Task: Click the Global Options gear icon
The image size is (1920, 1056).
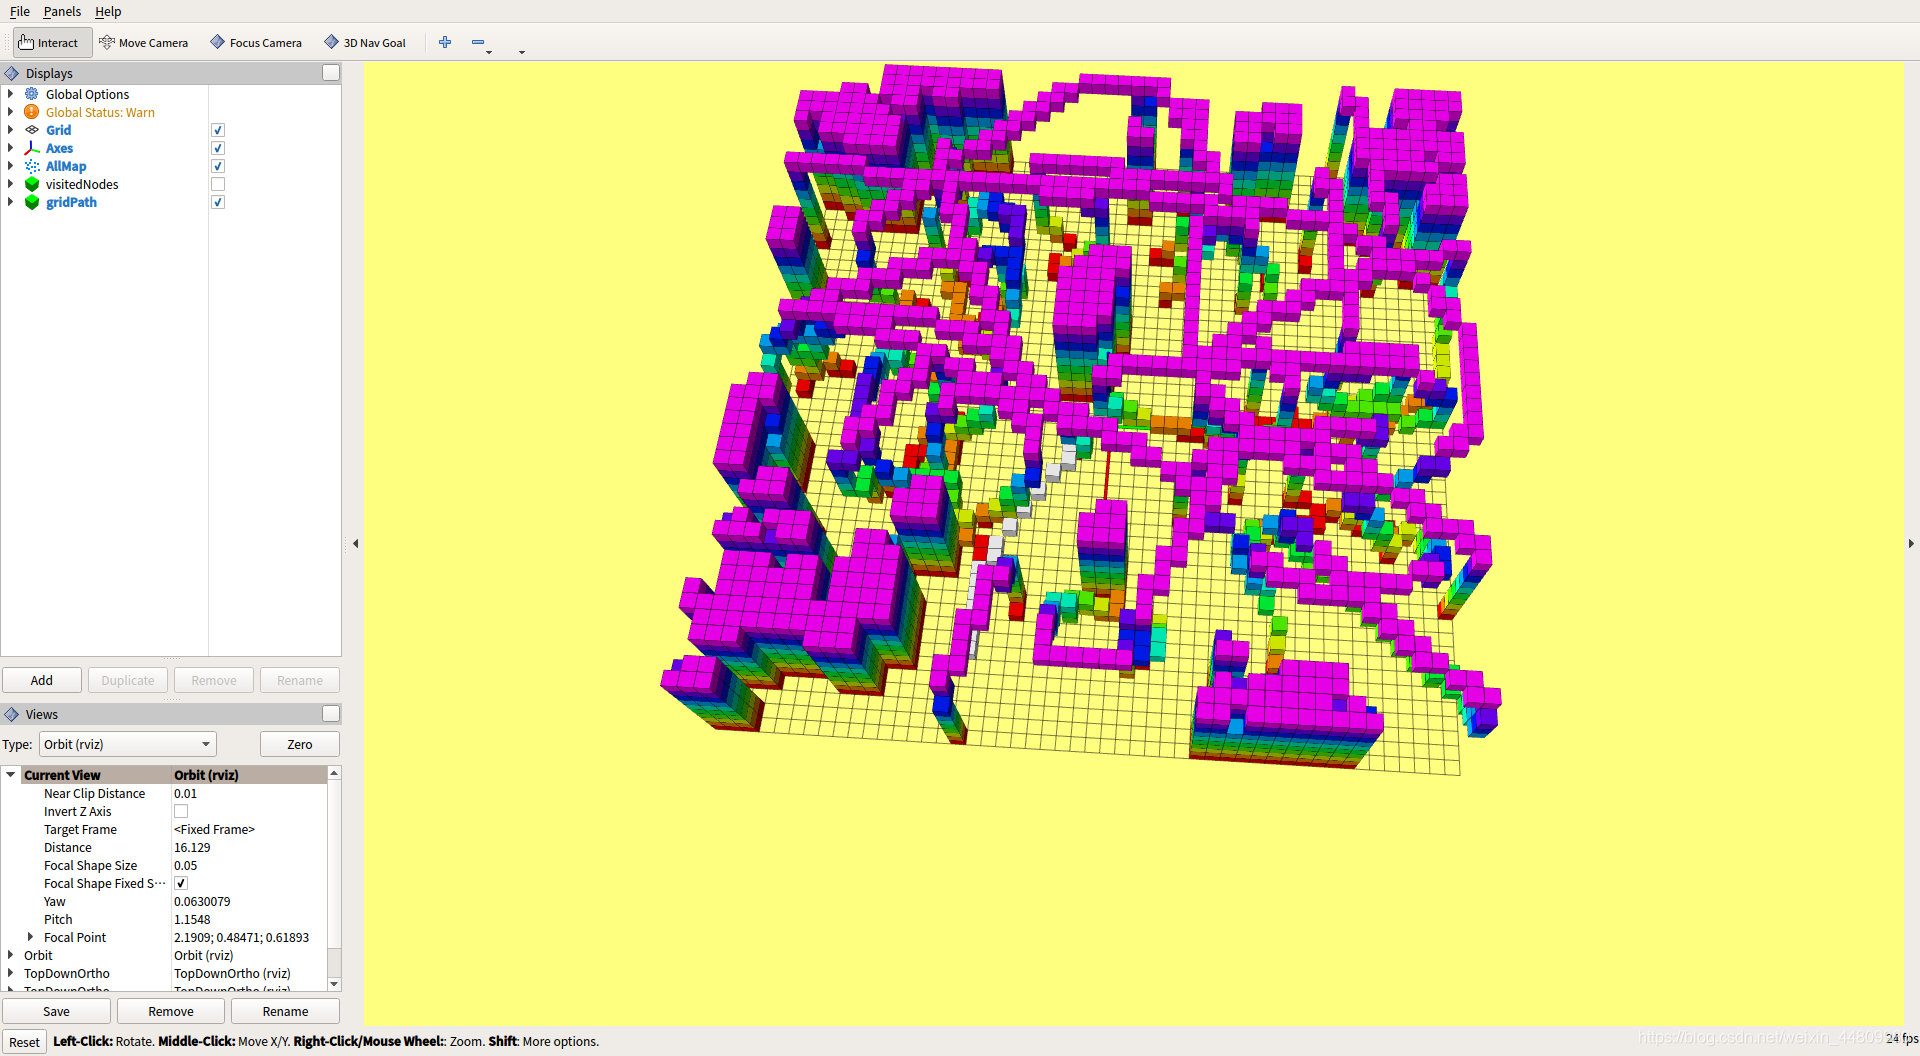Action: pos(32,94)
